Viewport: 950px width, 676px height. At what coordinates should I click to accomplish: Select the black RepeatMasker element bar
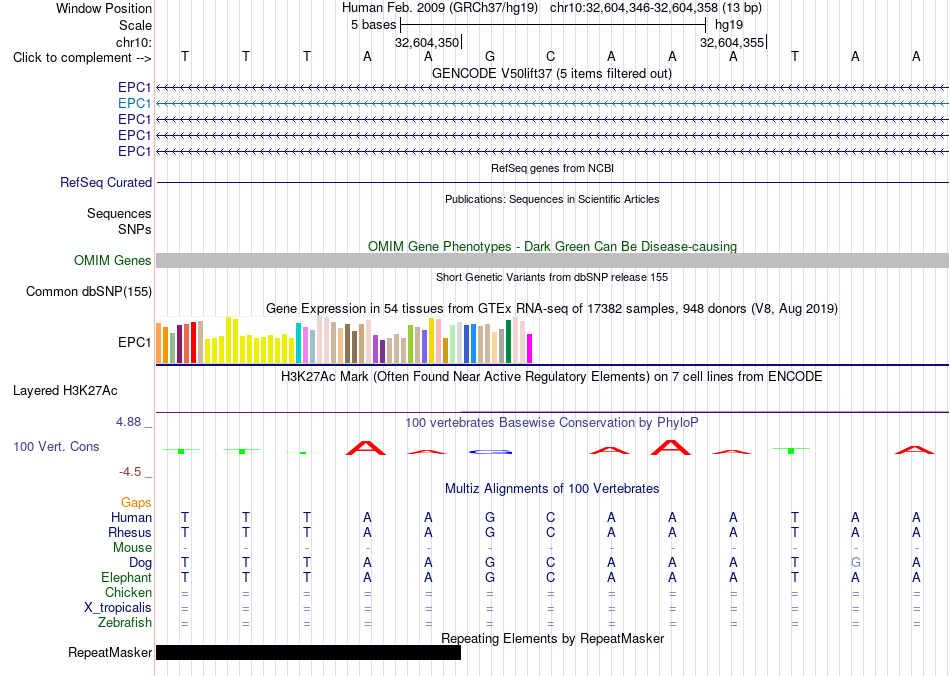click(308, 652)
